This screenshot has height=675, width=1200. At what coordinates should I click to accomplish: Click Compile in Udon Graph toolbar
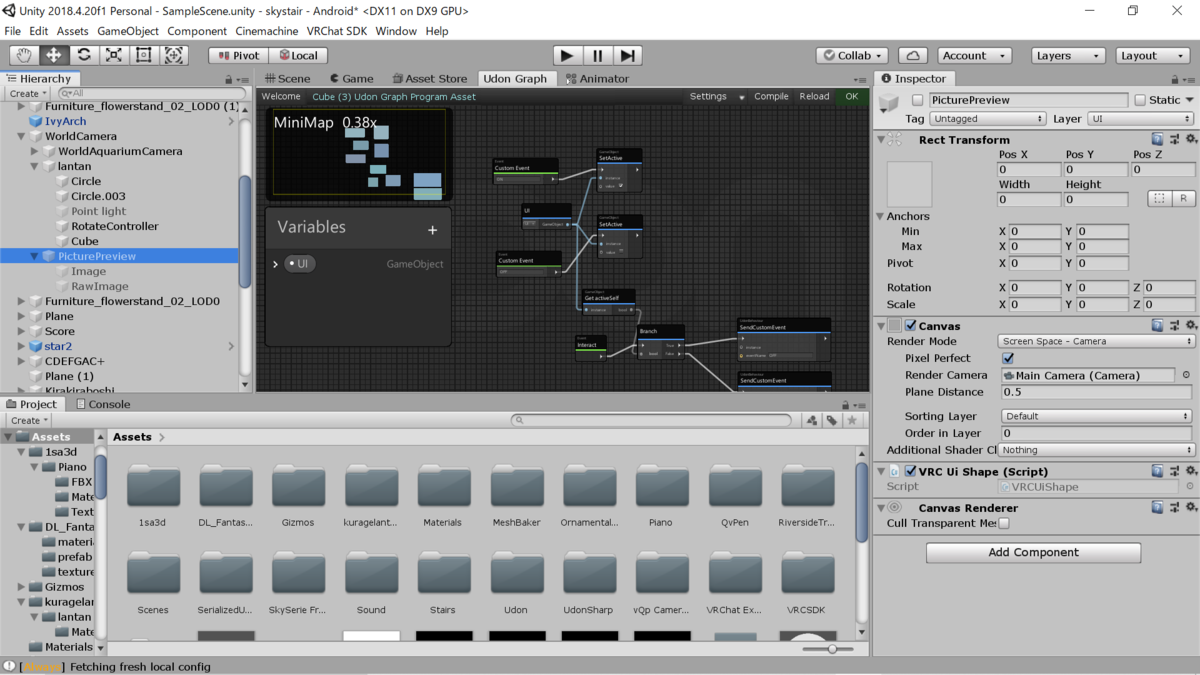771,97
